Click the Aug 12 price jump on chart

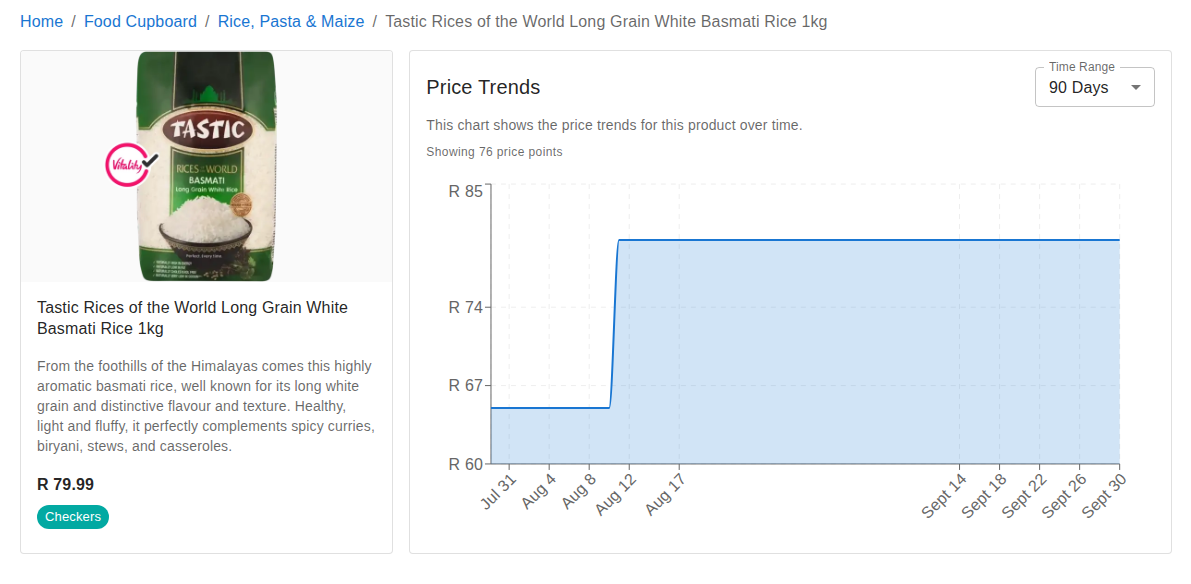pos(615,320)
